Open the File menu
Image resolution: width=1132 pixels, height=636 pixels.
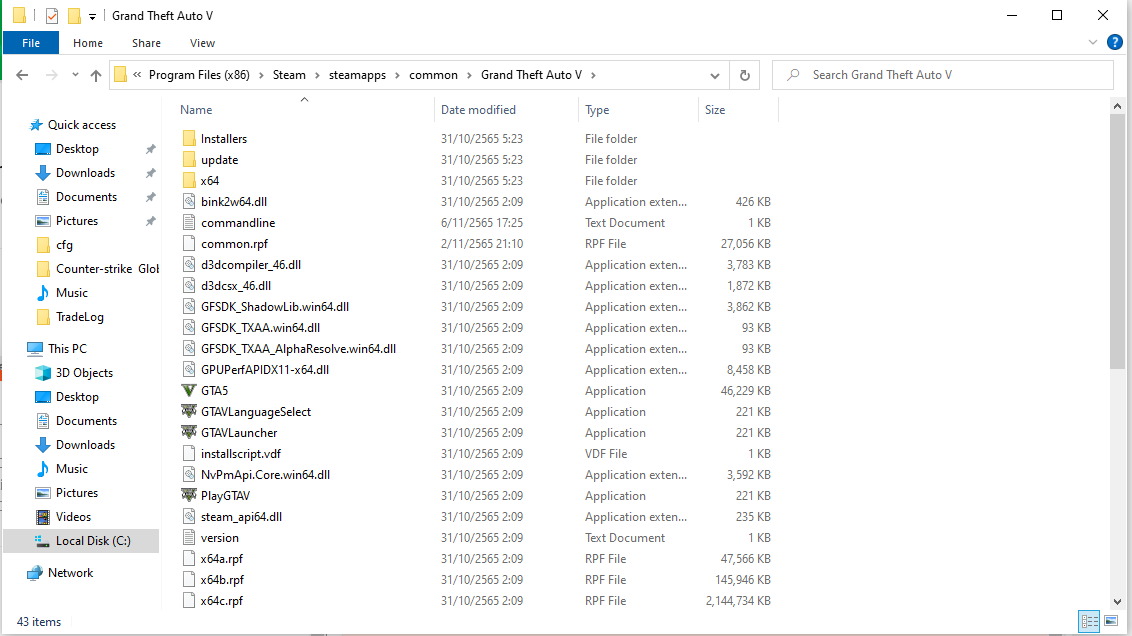coord(30,43)
